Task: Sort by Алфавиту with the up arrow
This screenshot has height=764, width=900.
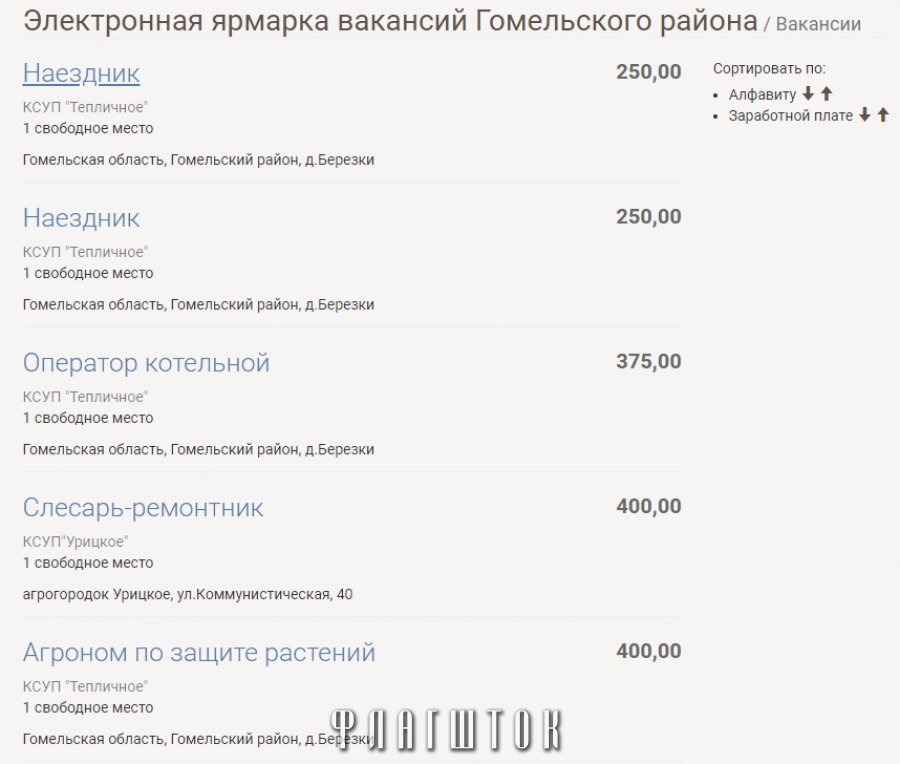Action: click(826, 94)
